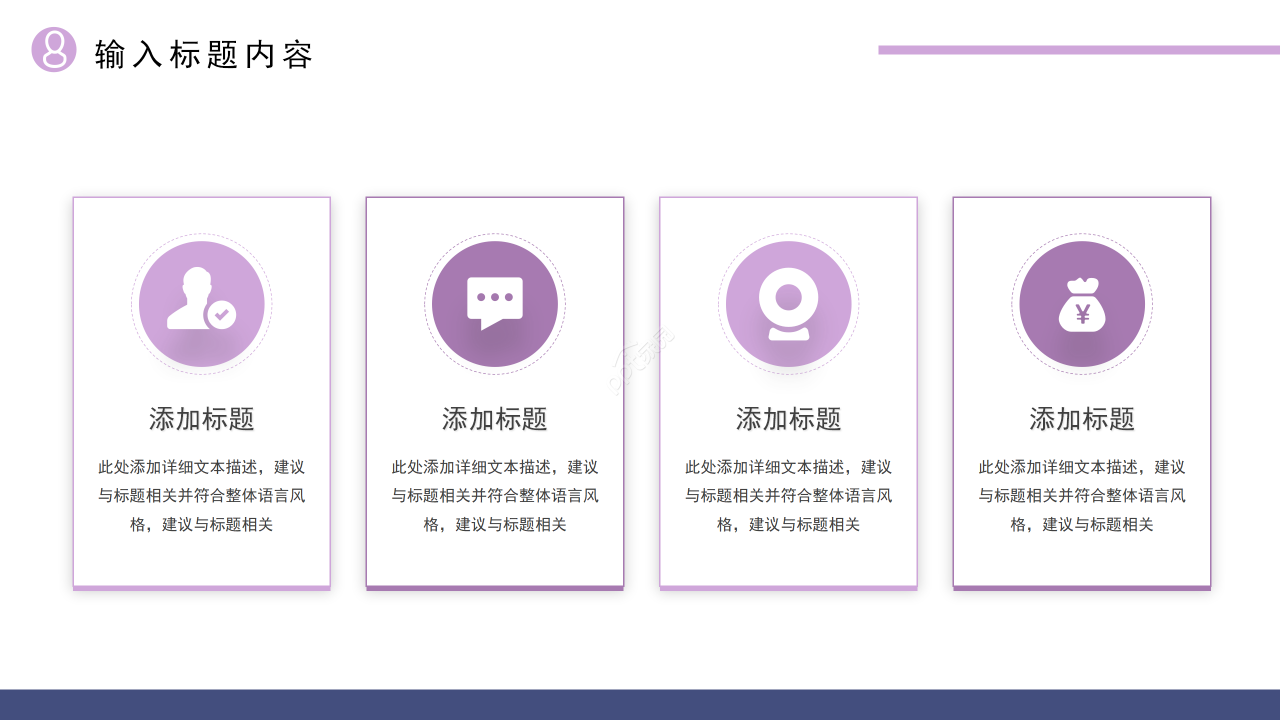Select description paragraph in the webcam card
Screen dimensions: 1280x720
pyautogui.click(x=789, y=495)
